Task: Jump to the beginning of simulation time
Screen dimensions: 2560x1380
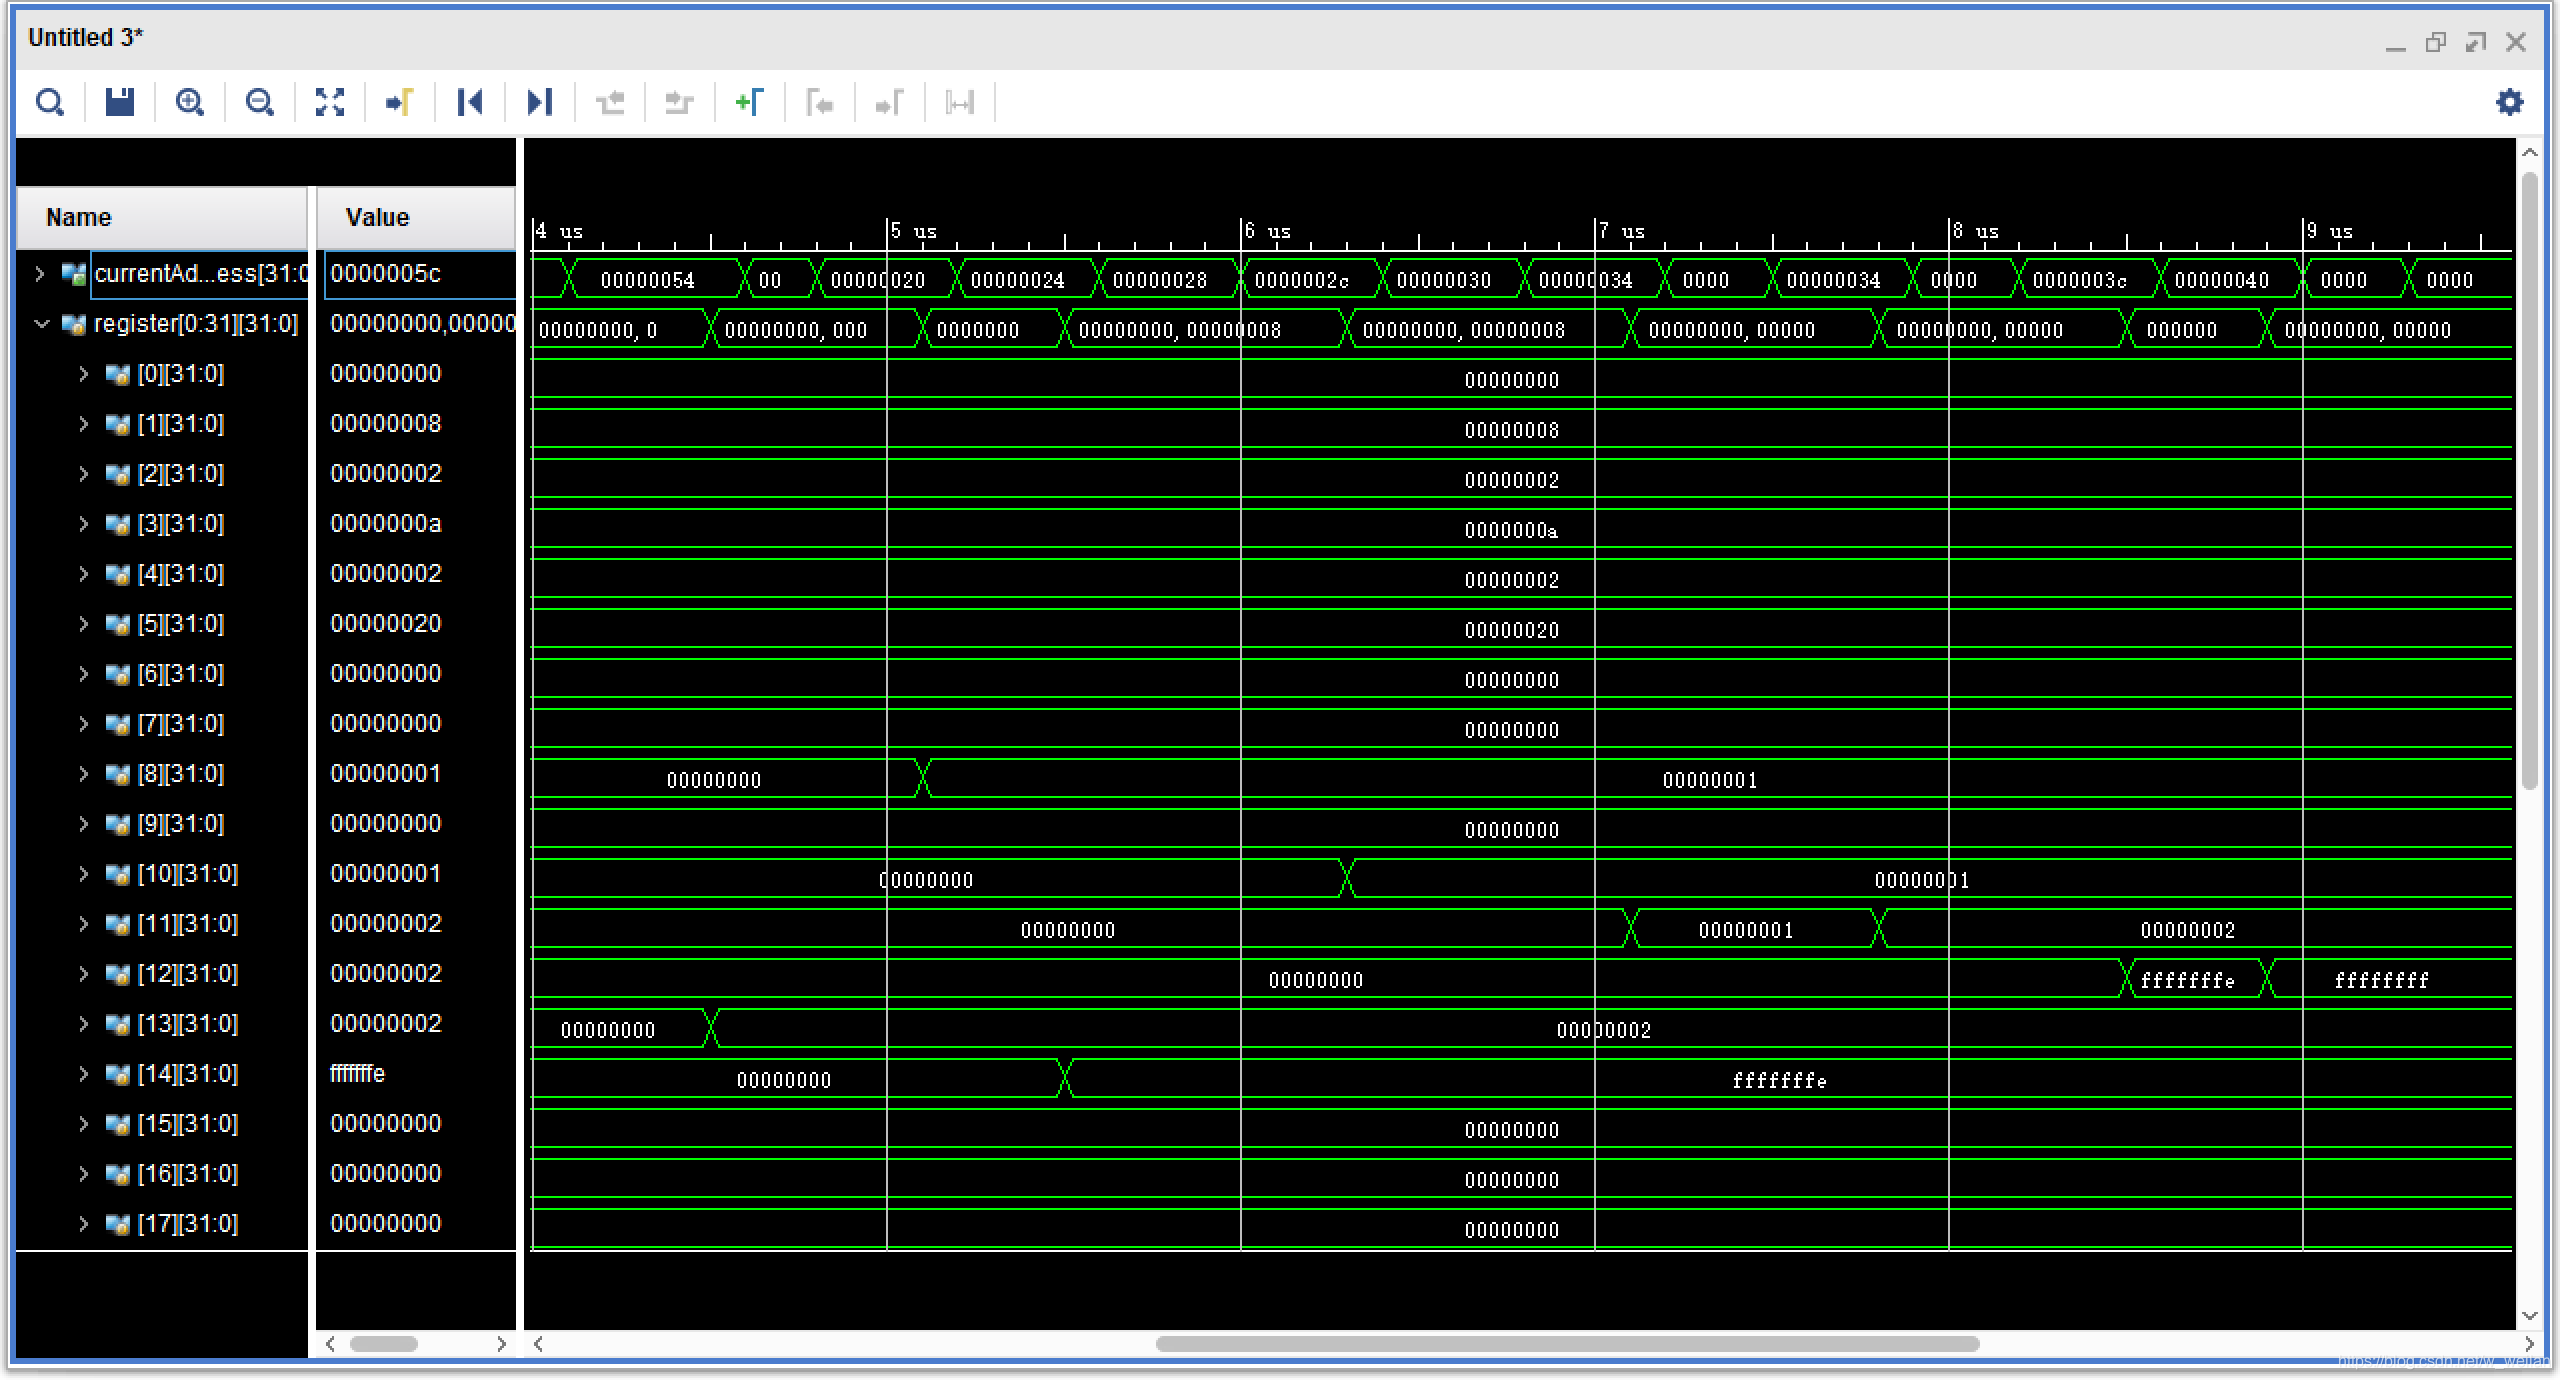Action: pyautogui.click(x=469, y=102)
